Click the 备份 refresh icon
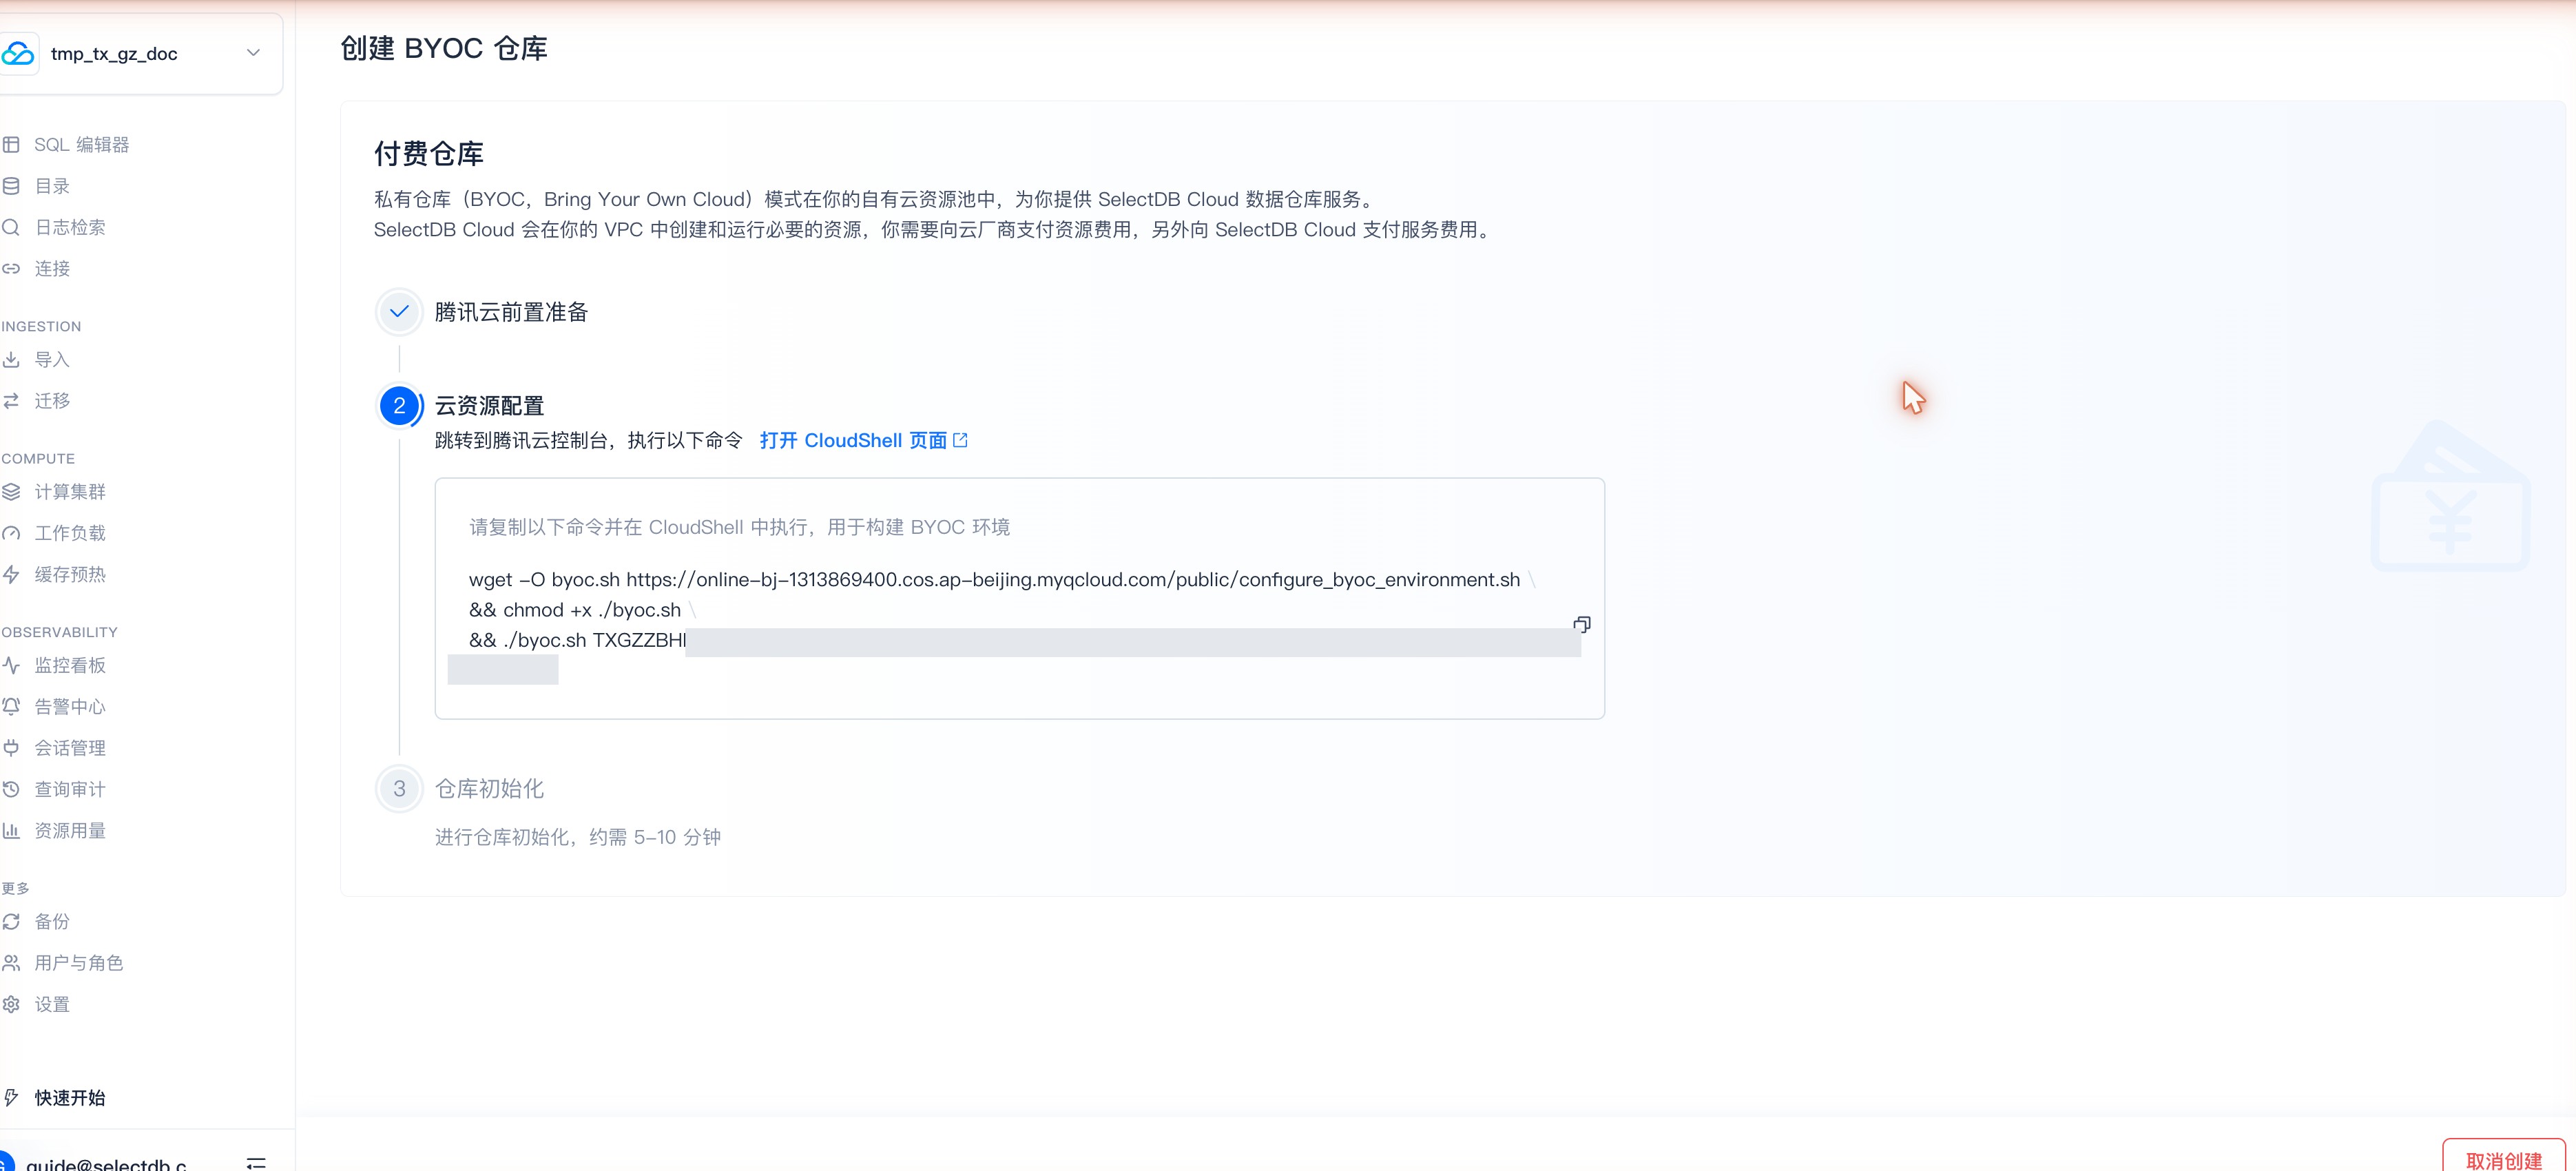2576x1171 pixels. (x=11, y=921)
